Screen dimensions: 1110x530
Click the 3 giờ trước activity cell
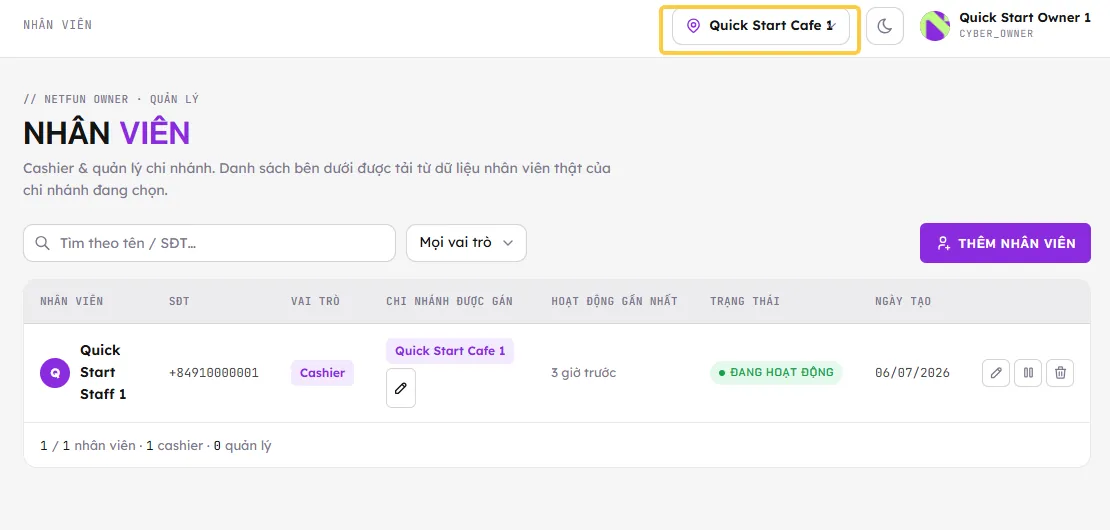[583, 373]
